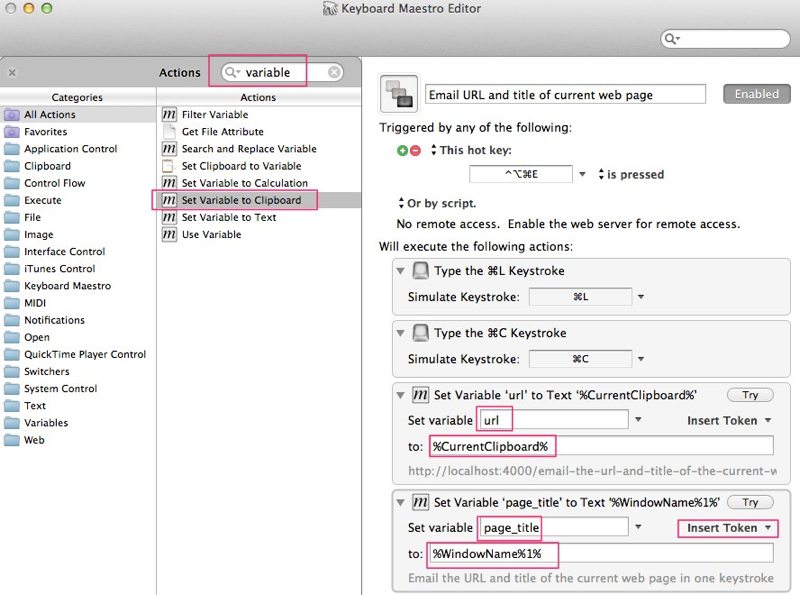Click the macro icon beside the name field
The image size is (800, 595).
point(399,94)
